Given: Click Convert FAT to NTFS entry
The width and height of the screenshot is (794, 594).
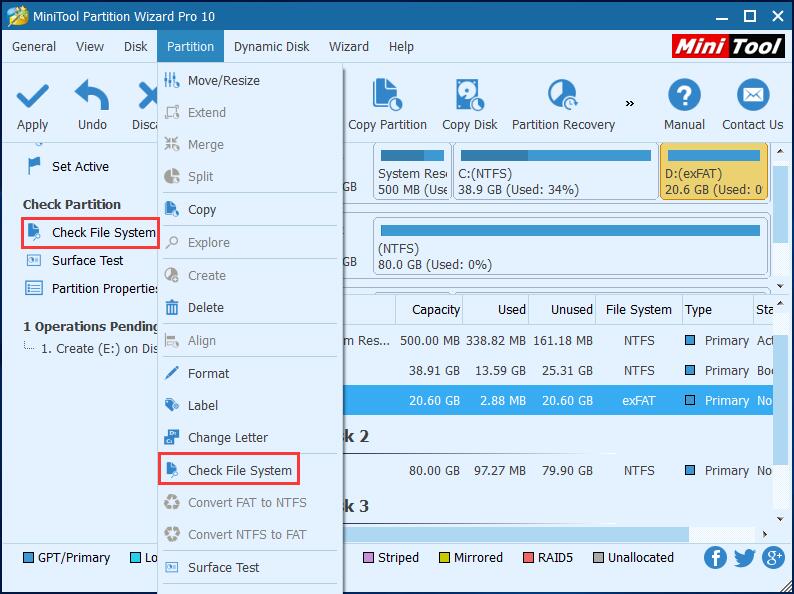Looking at the screenshot, I should (247, 502).
